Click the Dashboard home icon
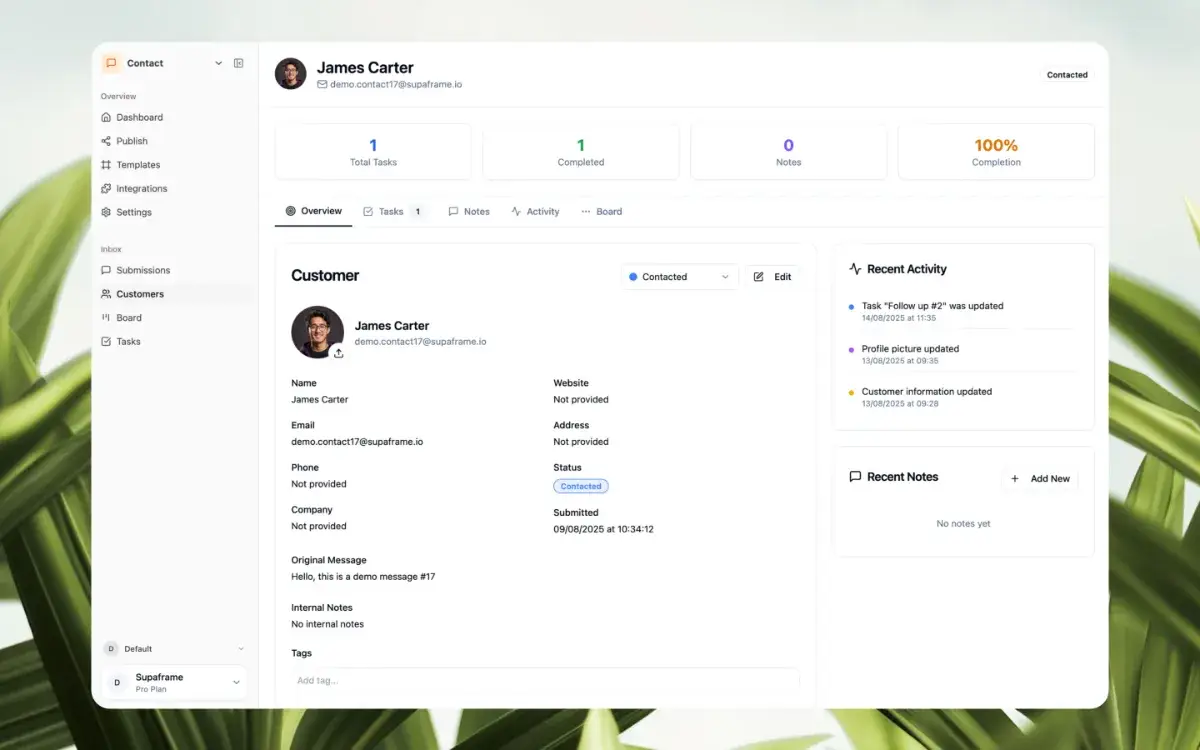Screen dimensions: 1200x750 [106, 117]
